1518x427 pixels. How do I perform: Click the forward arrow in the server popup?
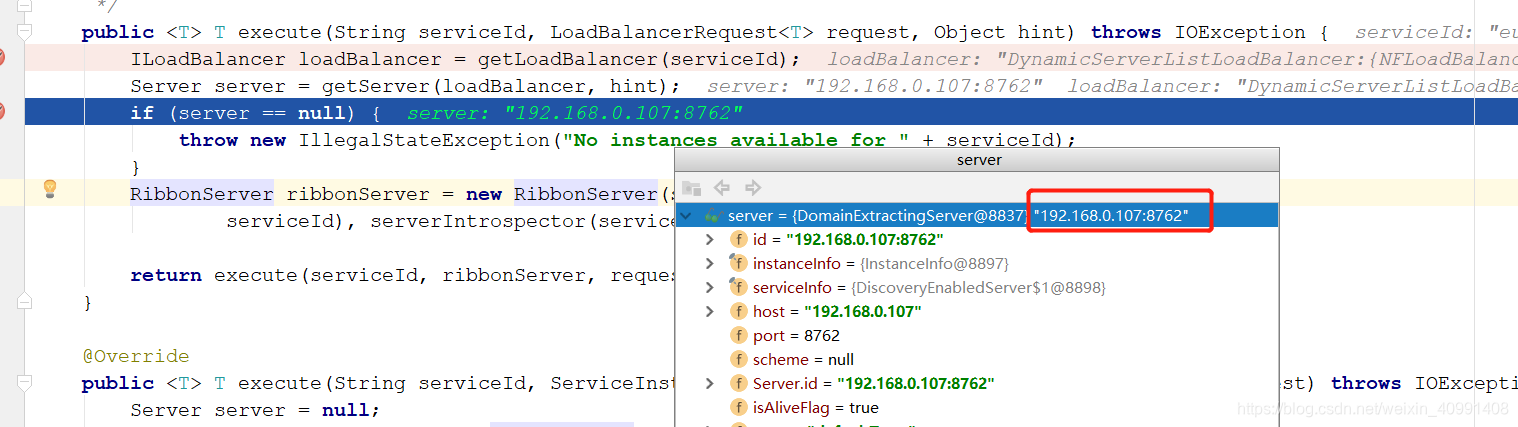[753, 187]
